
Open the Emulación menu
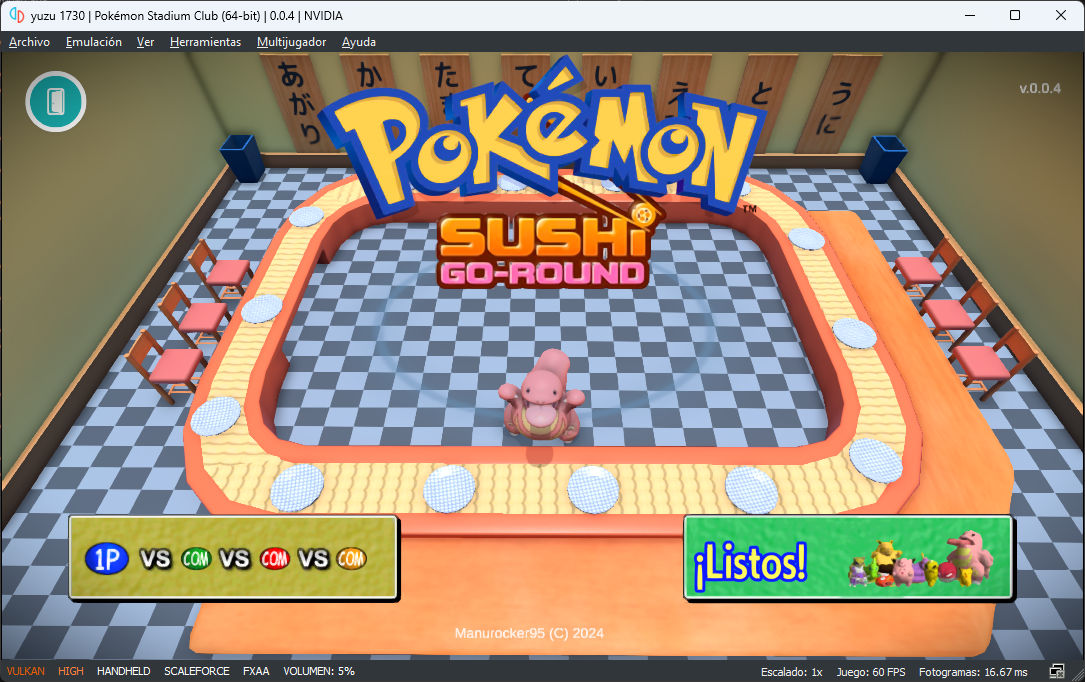[93, 42]
